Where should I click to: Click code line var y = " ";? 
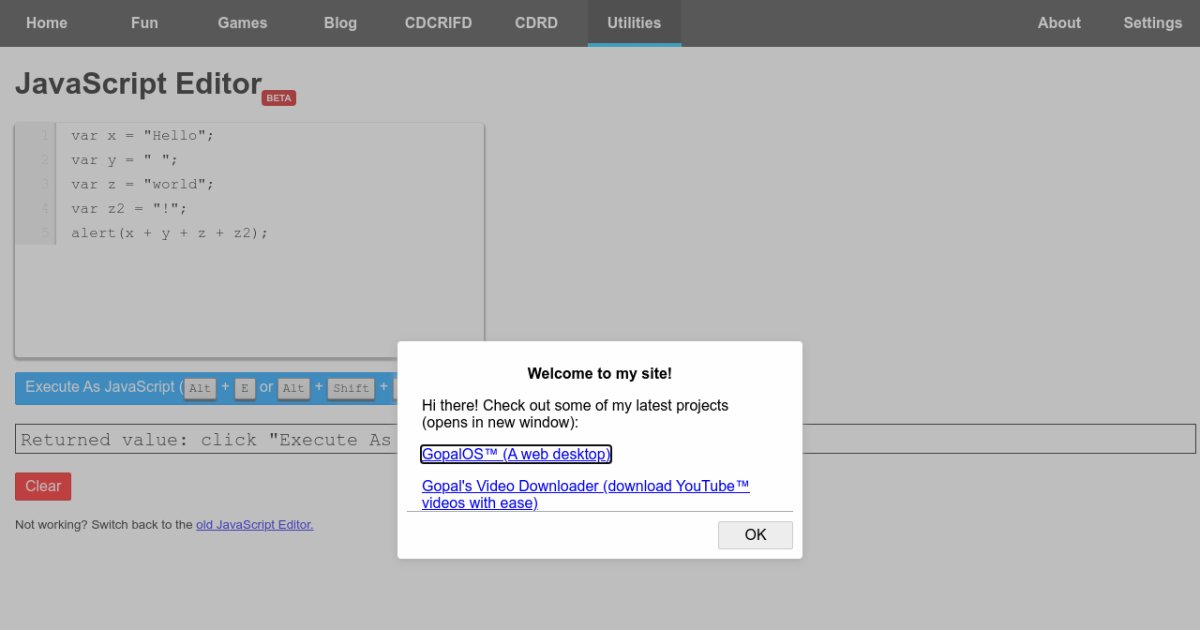click(x=124, y=160)
